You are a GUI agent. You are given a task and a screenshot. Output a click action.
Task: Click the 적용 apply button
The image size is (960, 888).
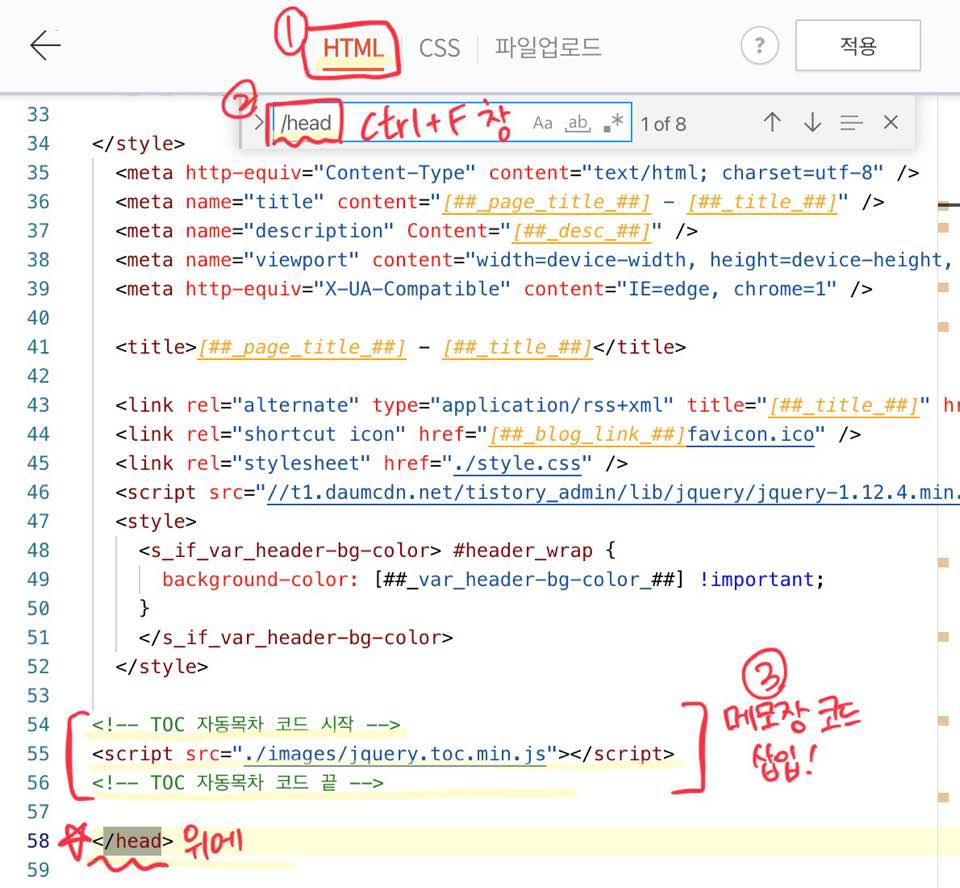(858, 45)
